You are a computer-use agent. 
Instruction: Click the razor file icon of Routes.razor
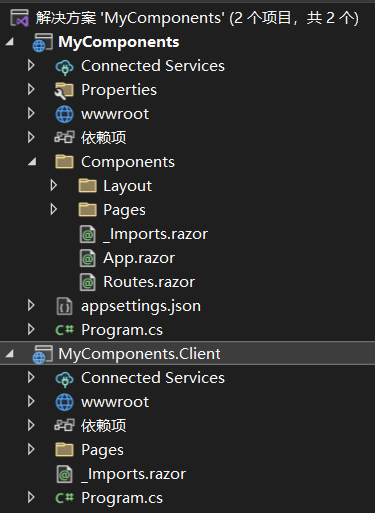87,282
